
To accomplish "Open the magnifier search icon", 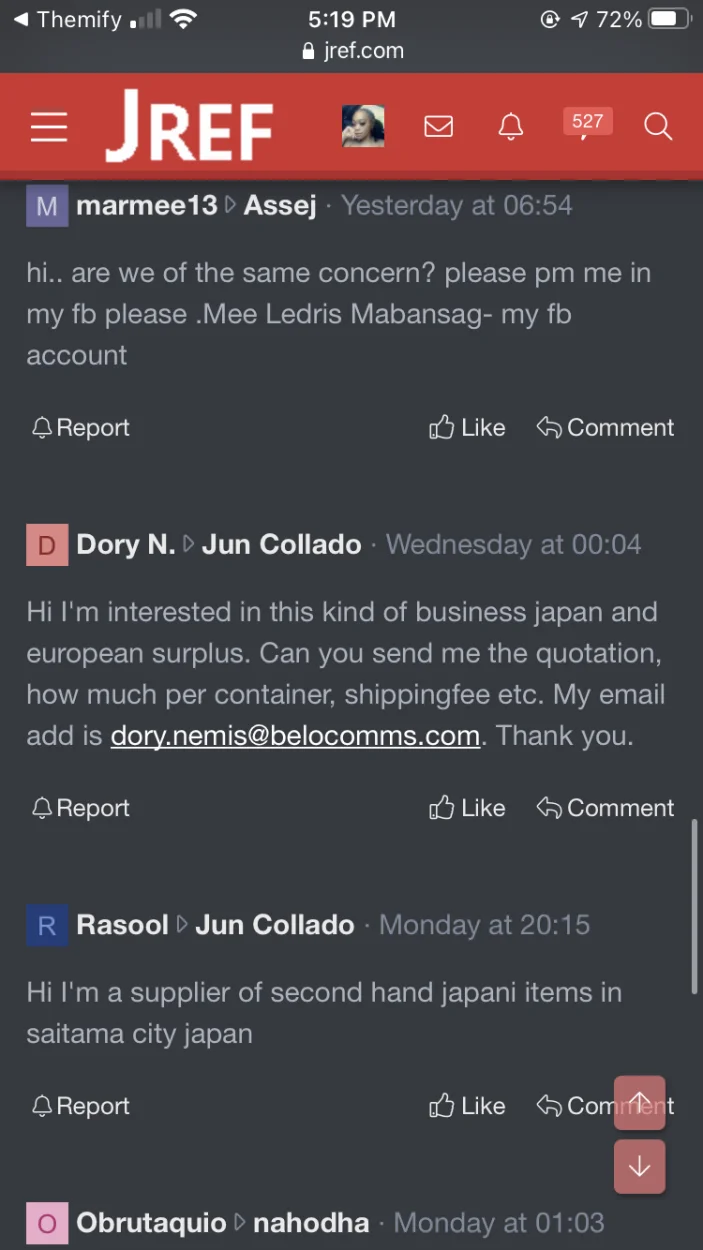I will (x=658, y=127).
